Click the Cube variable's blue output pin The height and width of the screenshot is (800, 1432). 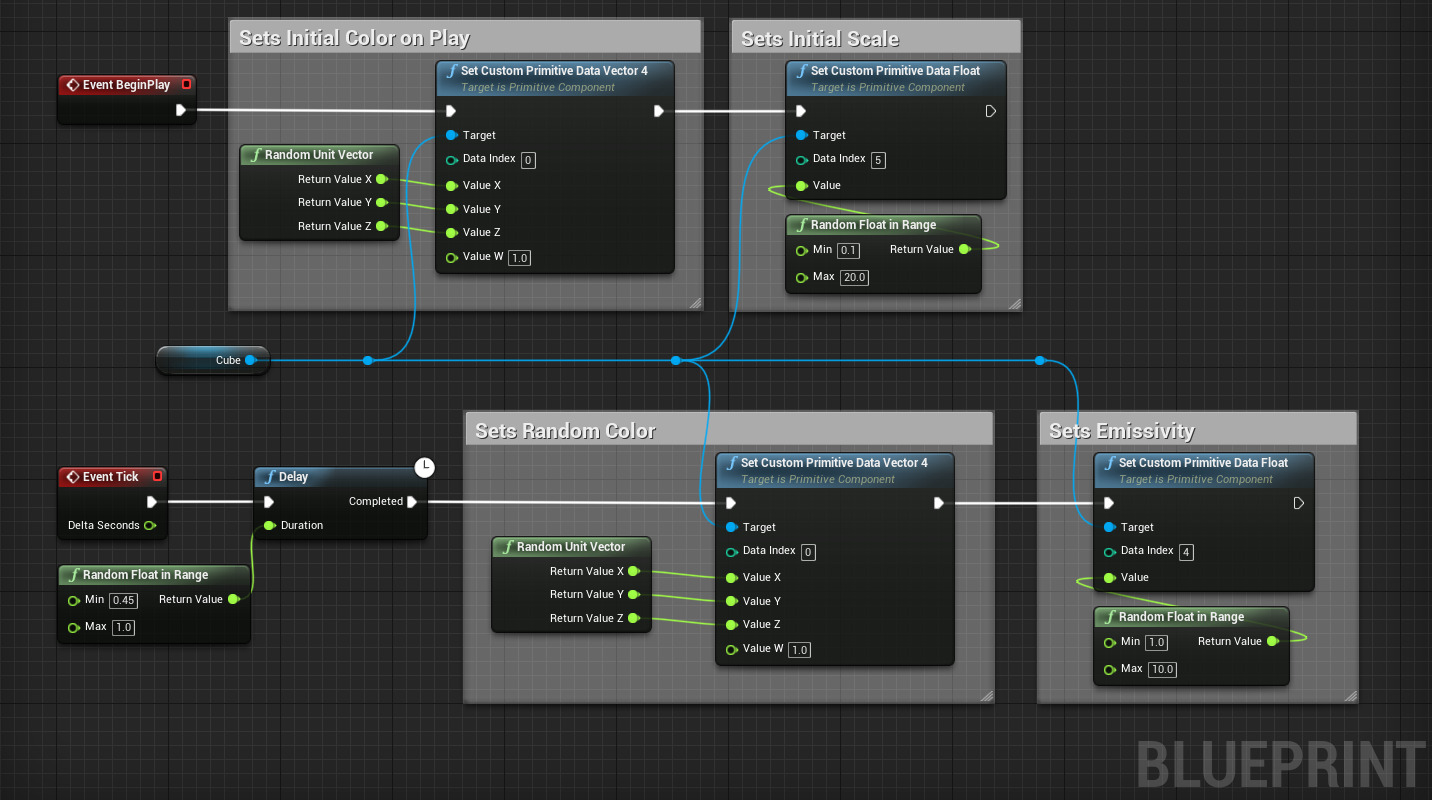(250, 360)
